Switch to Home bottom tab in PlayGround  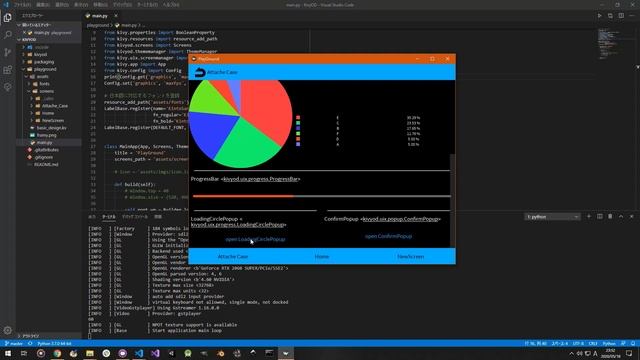[x=322, y=256]
